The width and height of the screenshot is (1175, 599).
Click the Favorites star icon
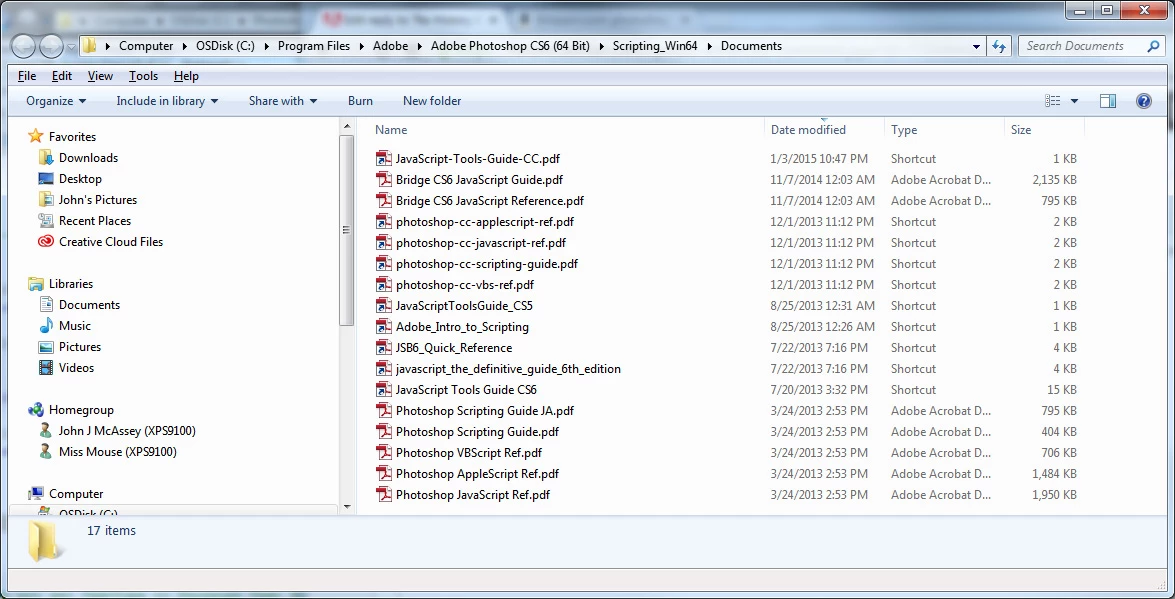tap(35, 136)
